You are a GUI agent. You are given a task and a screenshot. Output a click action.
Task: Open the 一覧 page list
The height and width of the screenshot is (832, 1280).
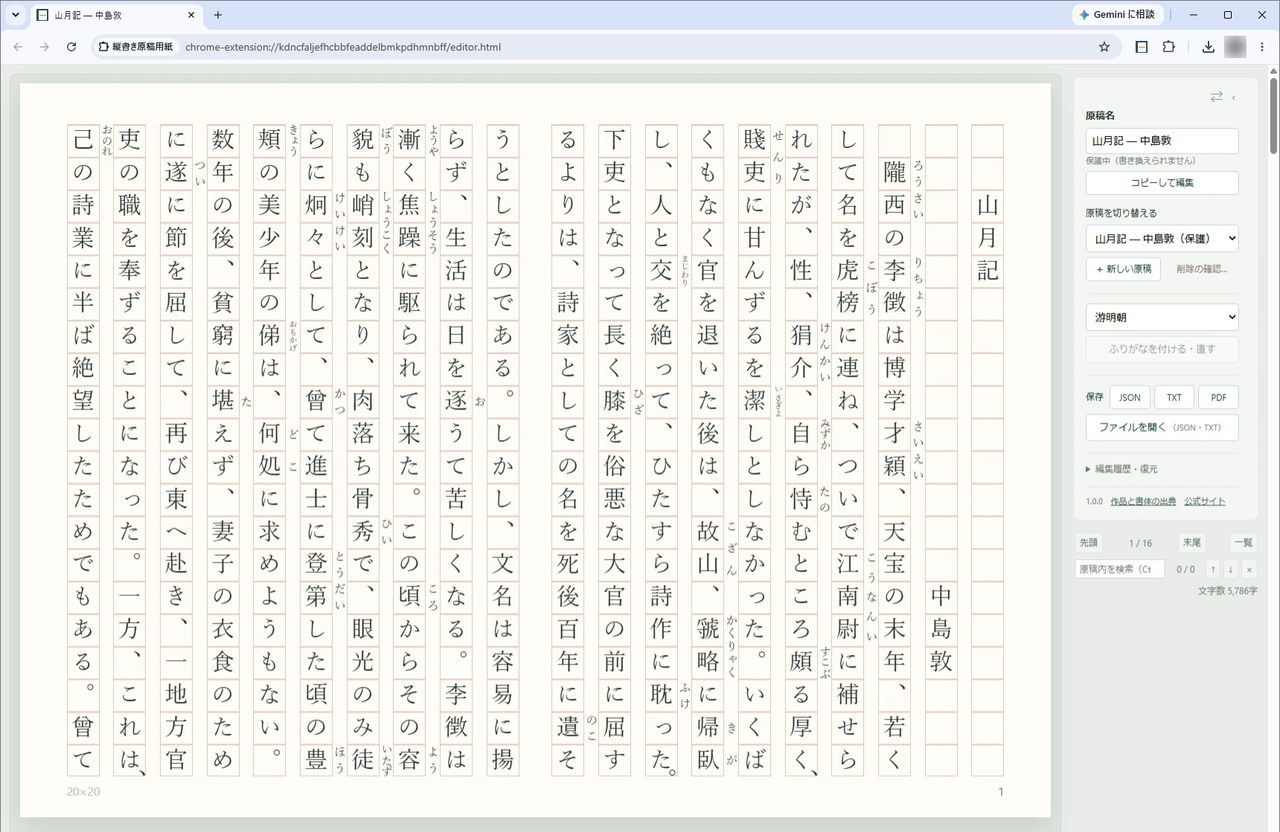(x=1243, y=543)
